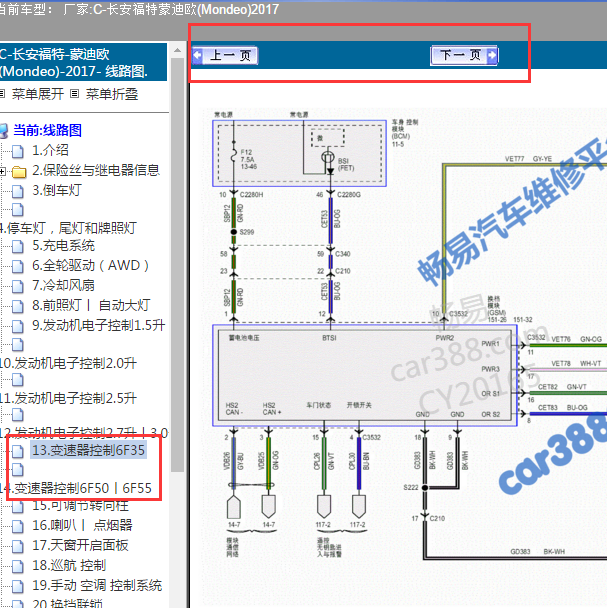Image resolution: width=607 pixels, height=608 pixels.
Task: Expand the 2.保险丝与继电器信息 folder node
Action: click(x=2, y=171)
